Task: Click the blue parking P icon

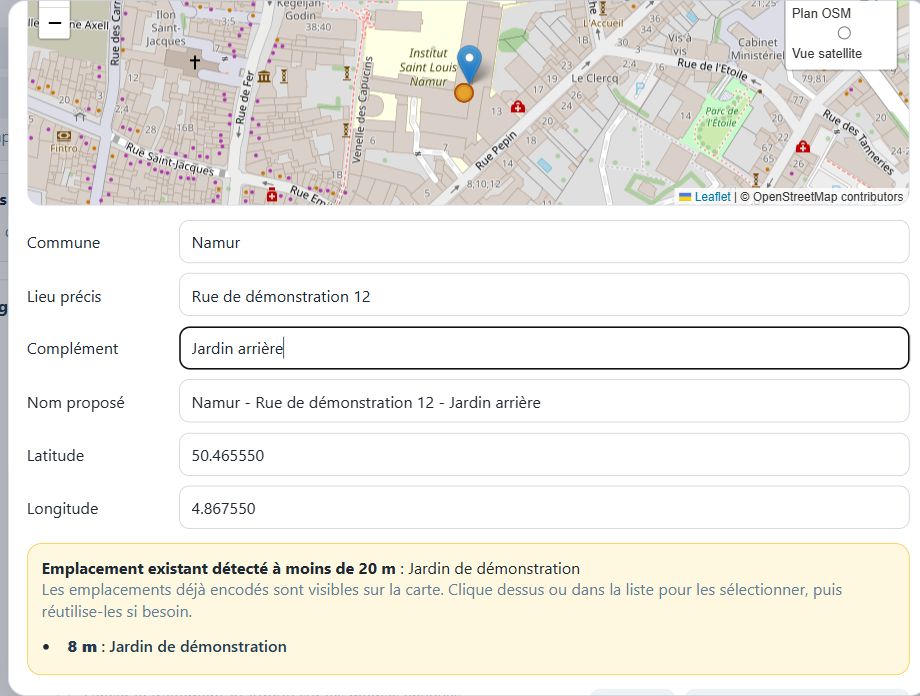Action: (x=640, y=89)
